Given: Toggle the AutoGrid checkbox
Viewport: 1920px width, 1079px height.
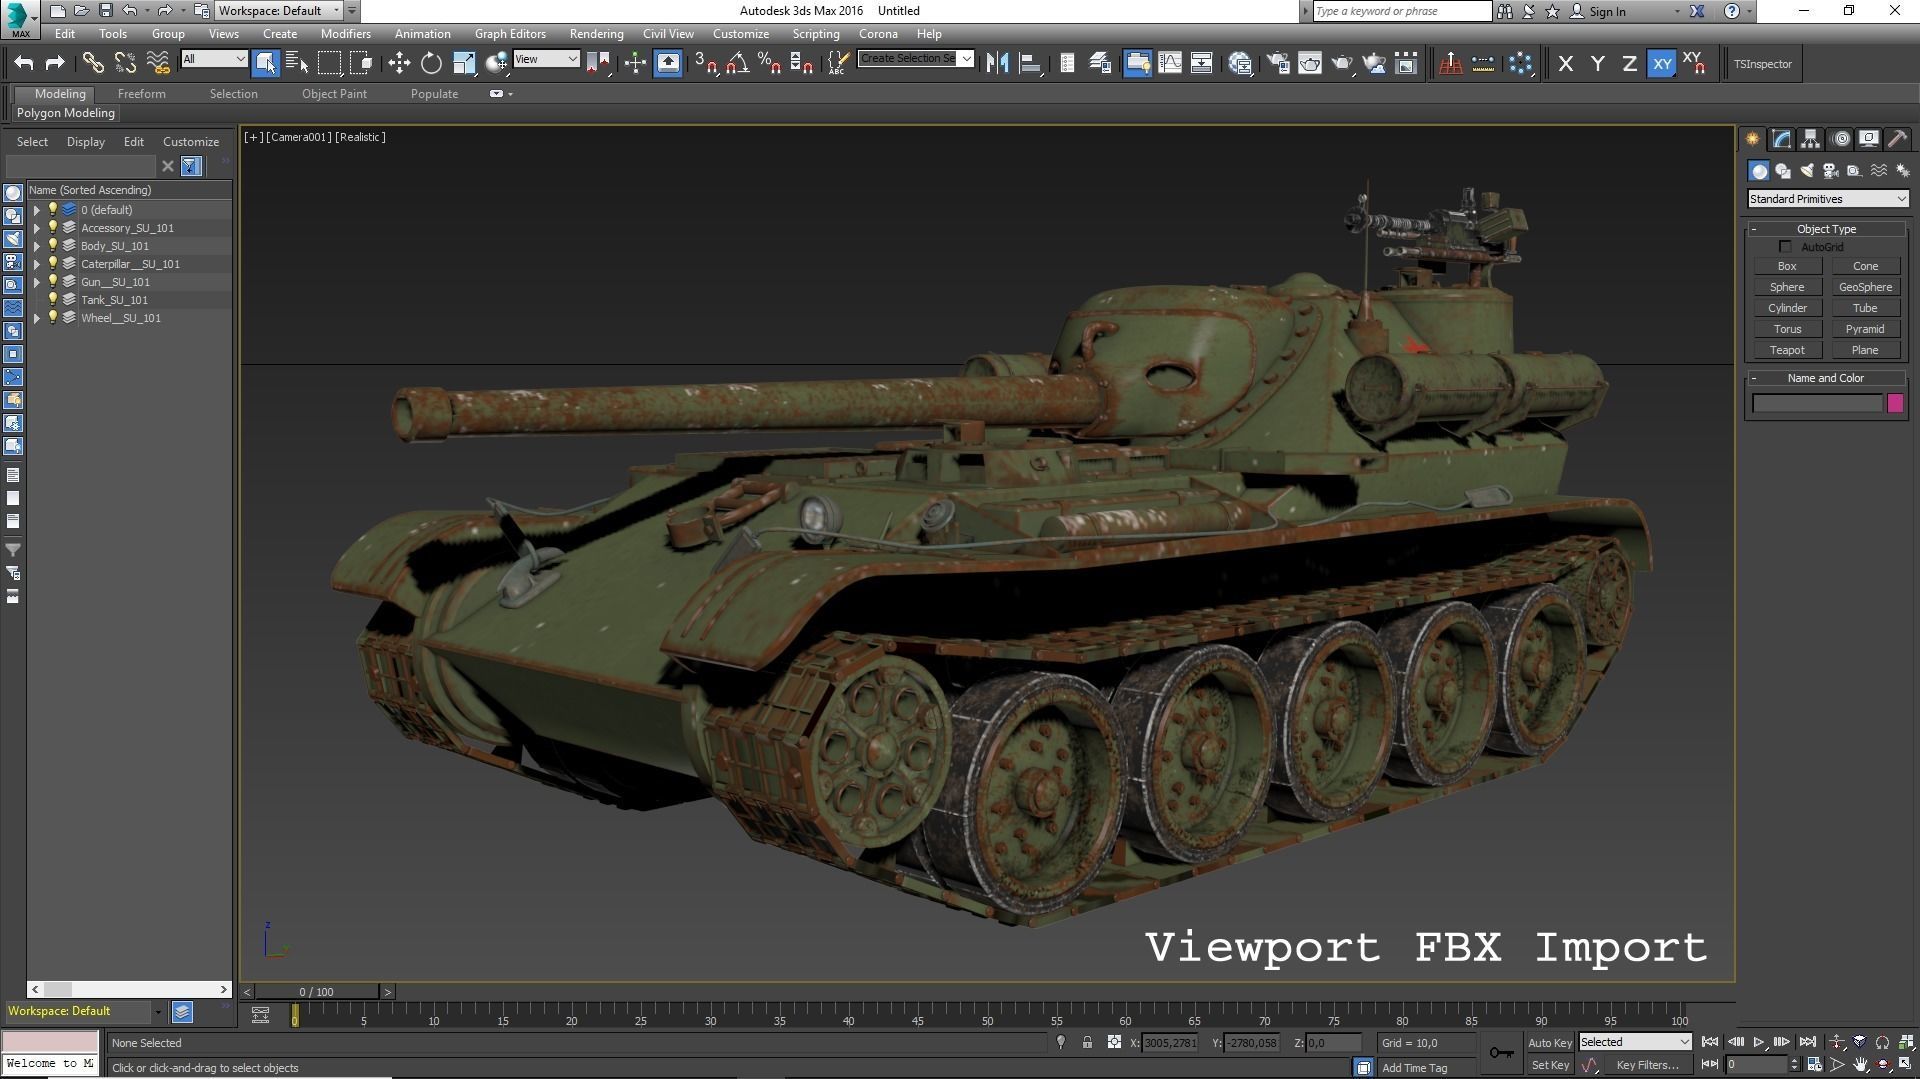Looking at the screenshot, I should click(x=1786, y=247).
